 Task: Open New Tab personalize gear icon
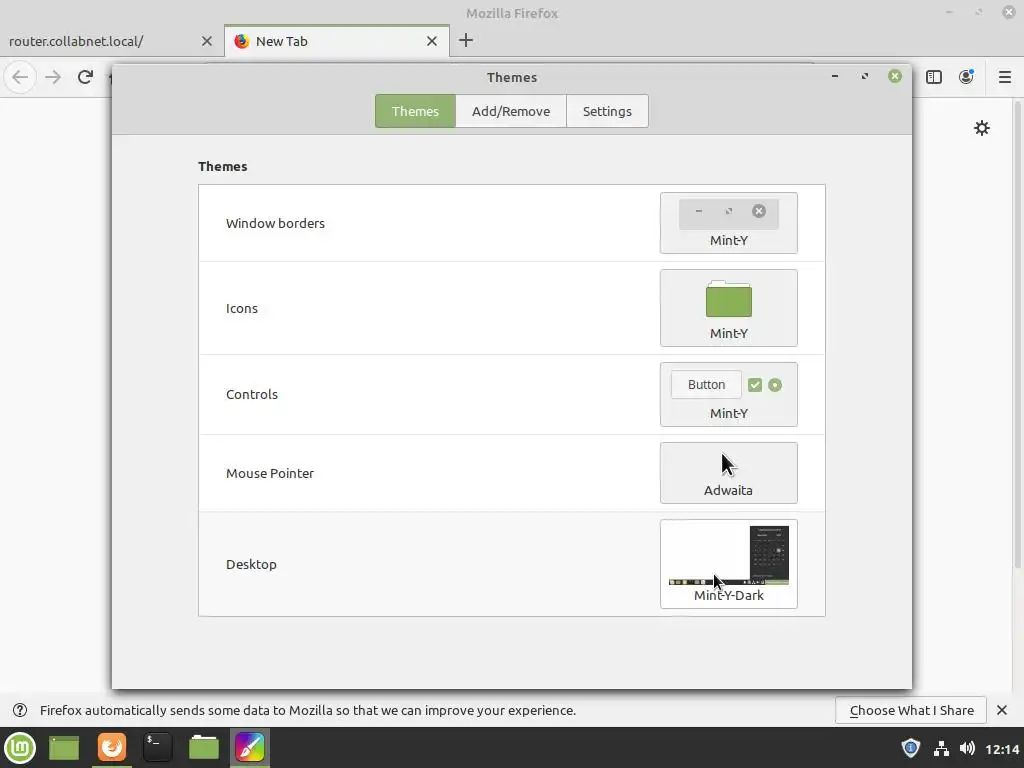coord(982,128)
